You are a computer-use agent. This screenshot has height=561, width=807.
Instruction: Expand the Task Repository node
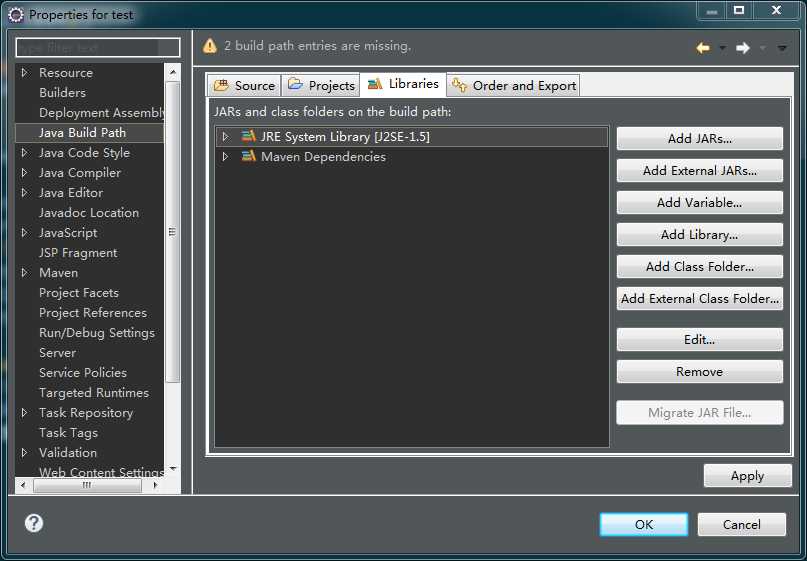[24, 412]
